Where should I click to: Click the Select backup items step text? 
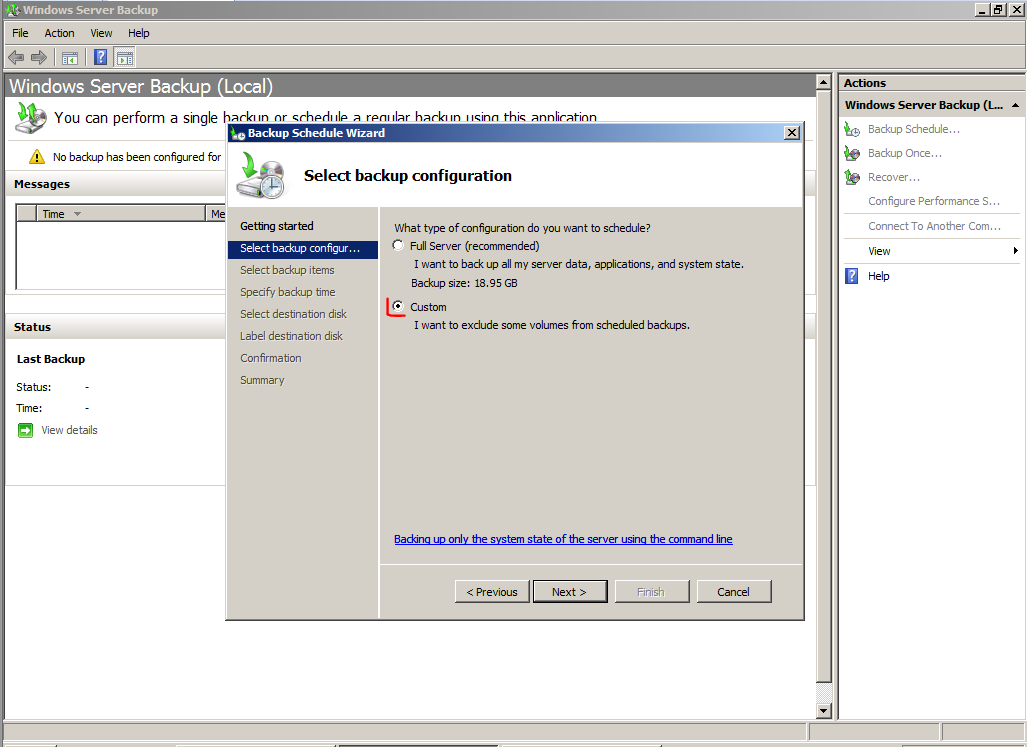pos(287,270)
